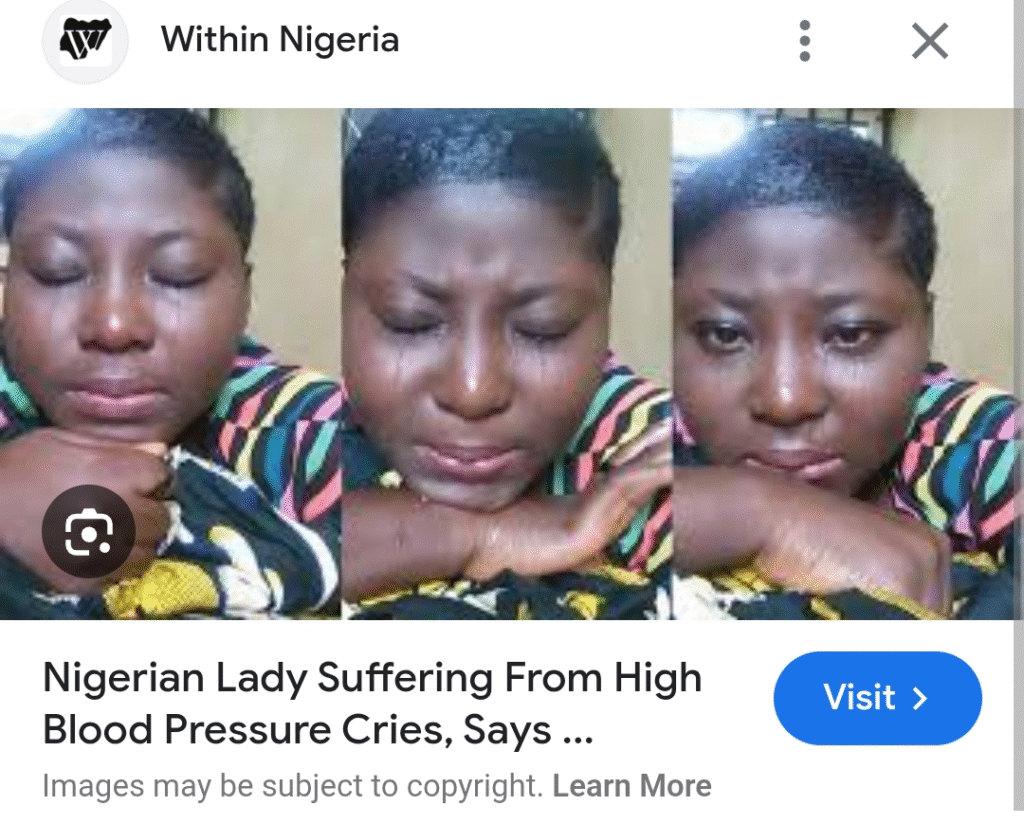Click the "Images may be subject to copyright" notice
The width and height of the screenshot is (1024, 824).
tap(293, 786)
